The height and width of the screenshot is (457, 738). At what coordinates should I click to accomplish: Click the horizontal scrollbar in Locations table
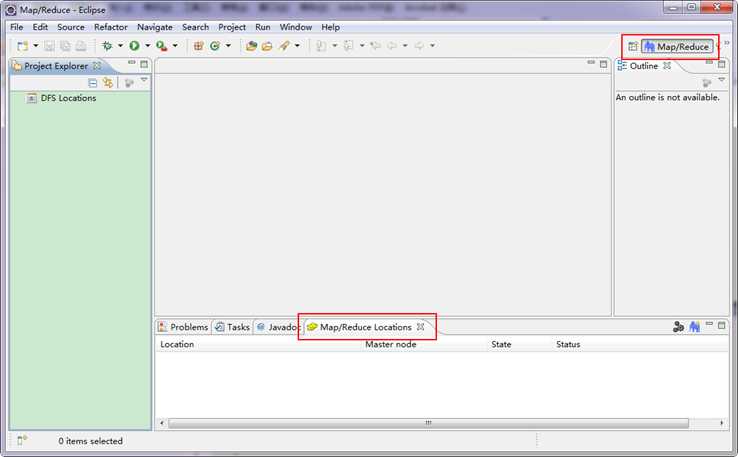coord(428,423)
